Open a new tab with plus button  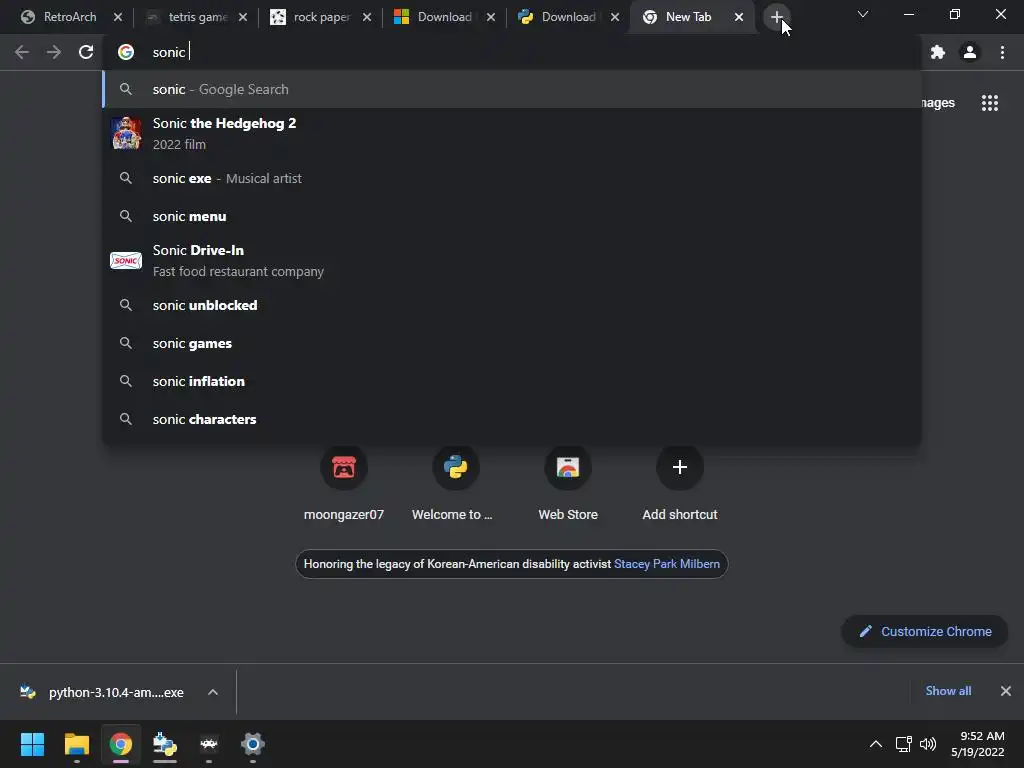(x=776, y=17)
